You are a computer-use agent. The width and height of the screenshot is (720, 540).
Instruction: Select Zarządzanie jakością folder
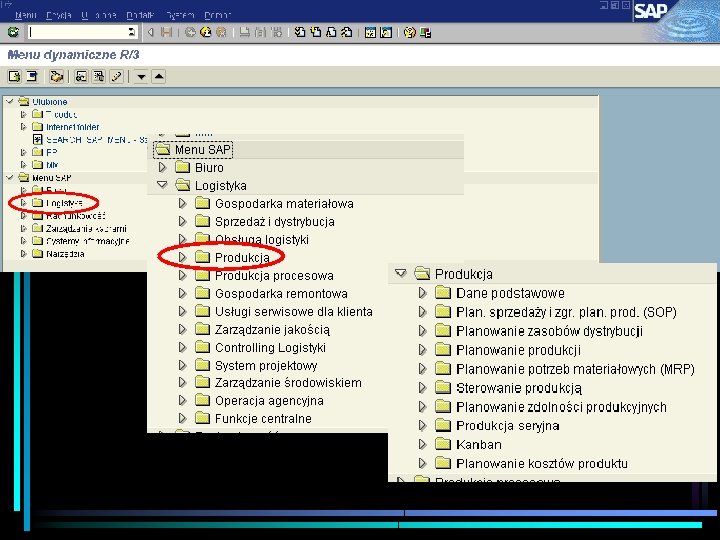pos(272,330)
